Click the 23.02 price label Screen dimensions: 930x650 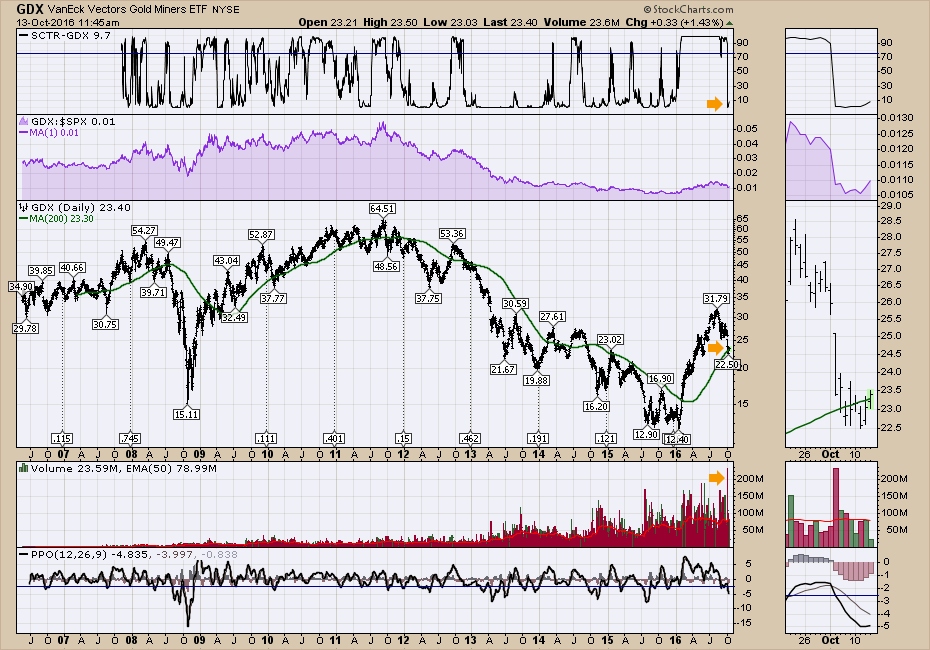610,340
